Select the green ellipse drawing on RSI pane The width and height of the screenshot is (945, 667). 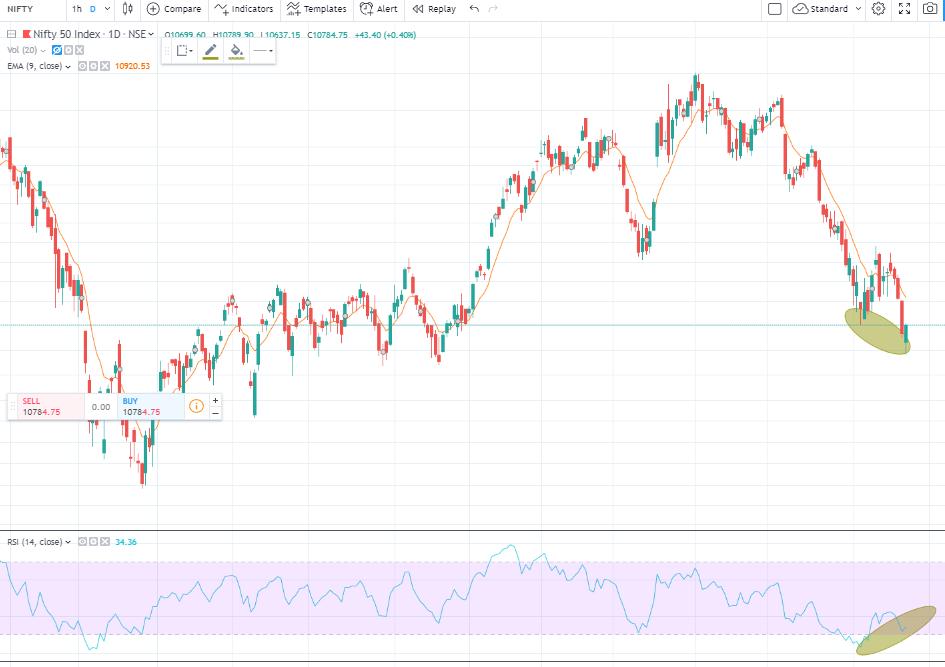point(896,630)
